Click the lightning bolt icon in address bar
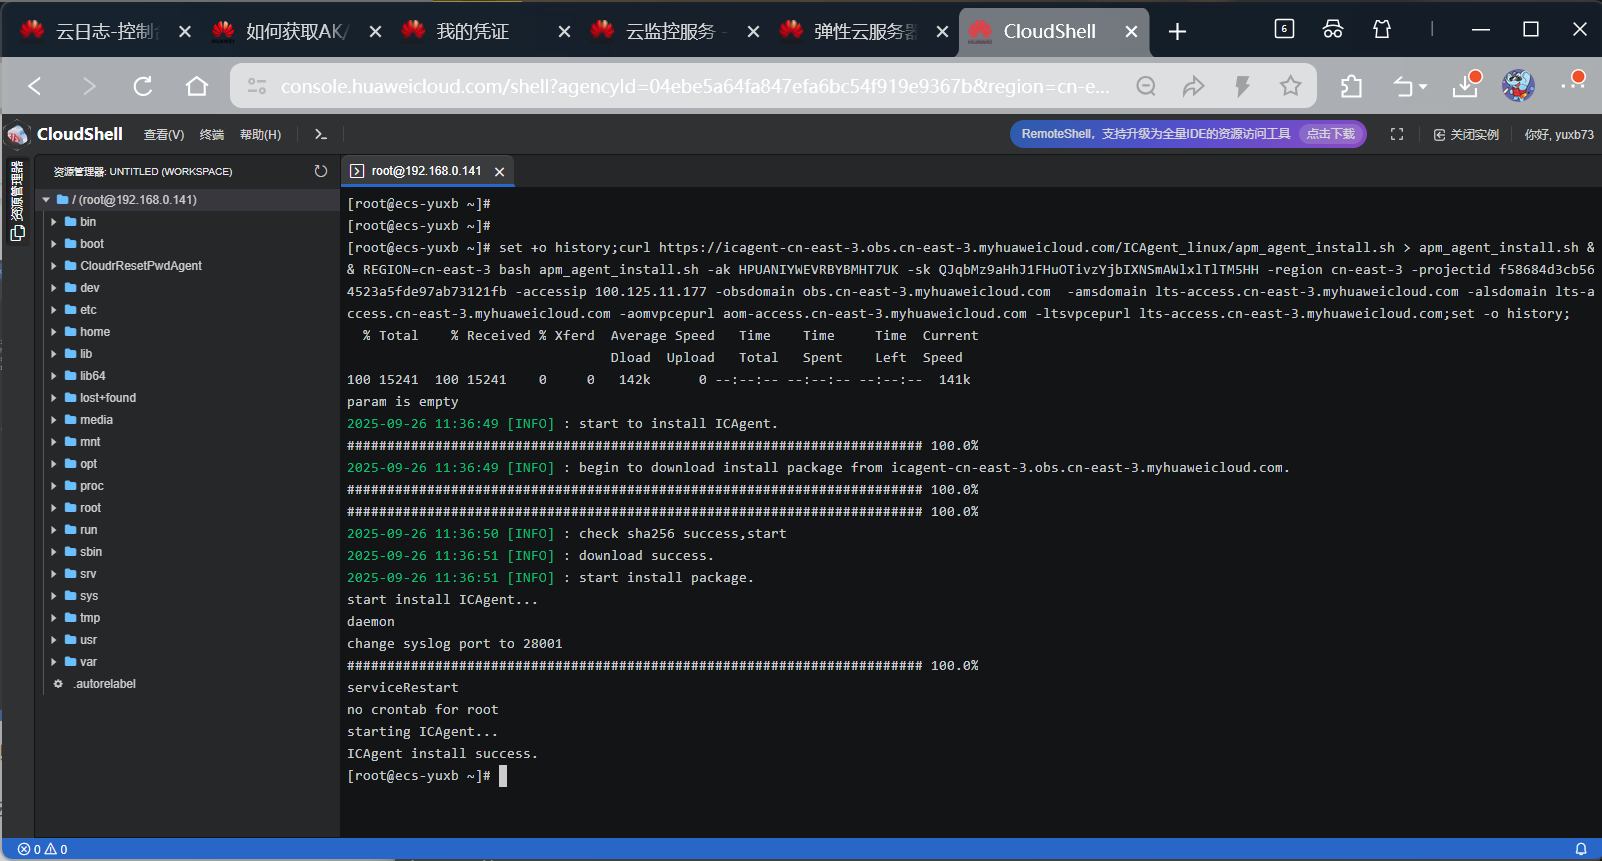The width and height of the screenshot is (1602, 861). (1242, 86)
